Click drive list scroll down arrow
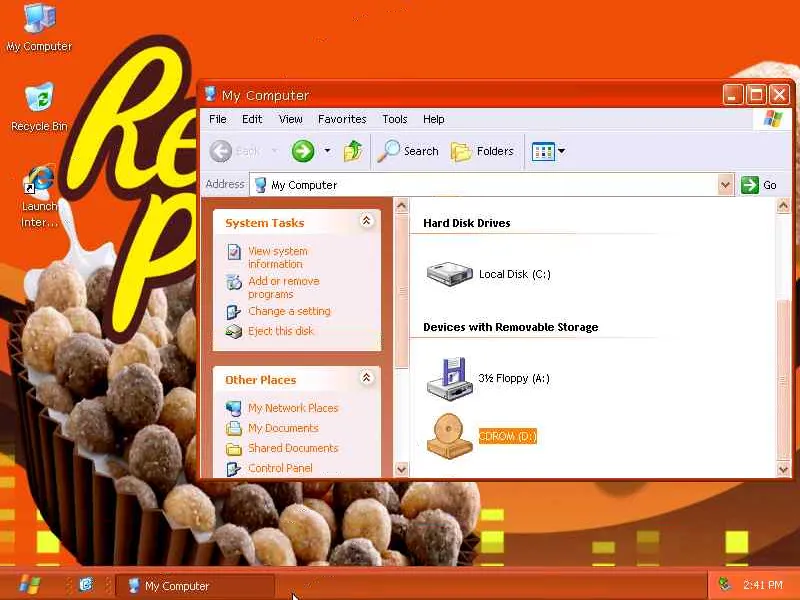Screen dimensions: 800x600 click(783, 469)
